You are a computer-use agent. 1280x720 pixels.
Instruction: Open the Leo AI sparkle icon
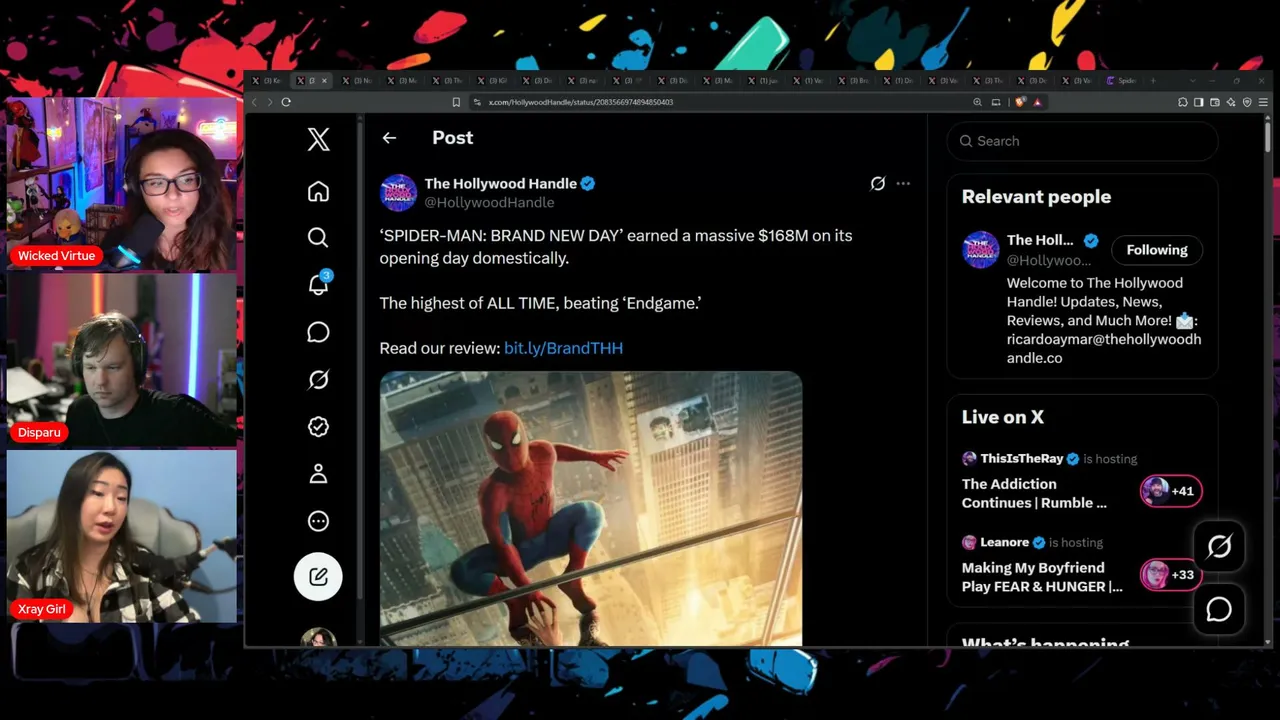point(1231,102)
